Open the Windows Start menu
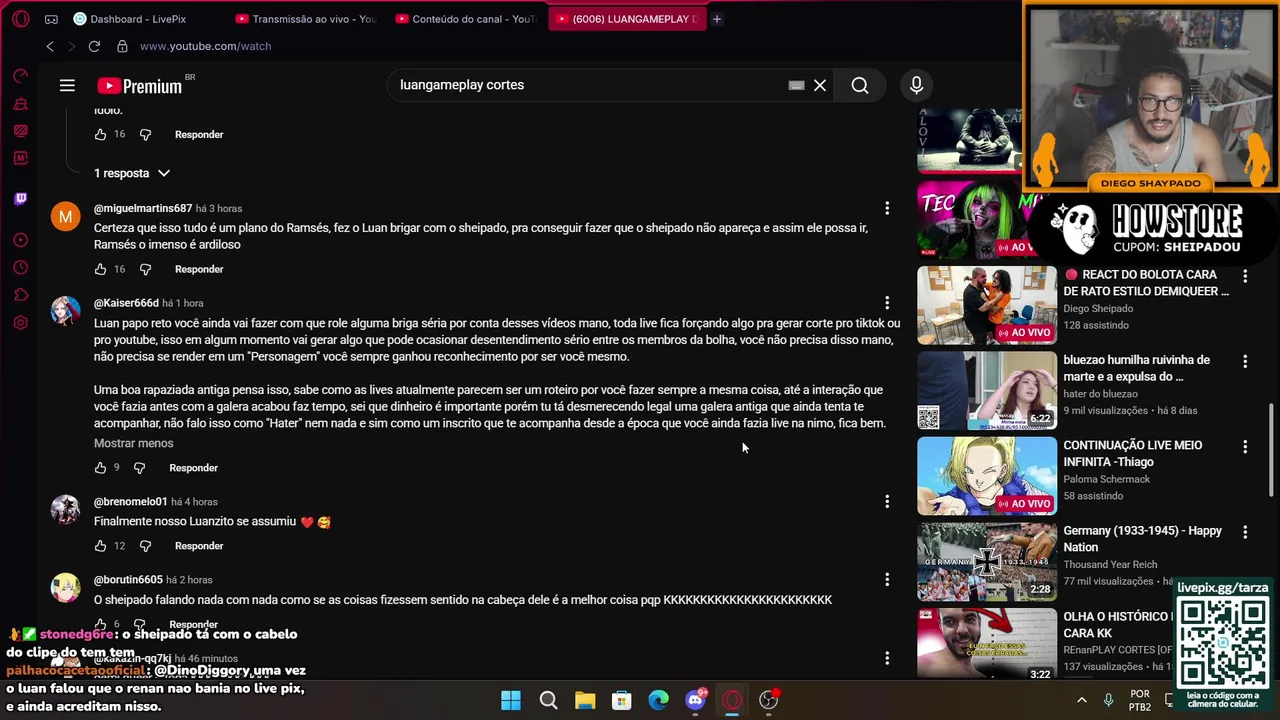The width and height of the screenshot is (1280, 720). pyautogui.click(x=511, y=700)
